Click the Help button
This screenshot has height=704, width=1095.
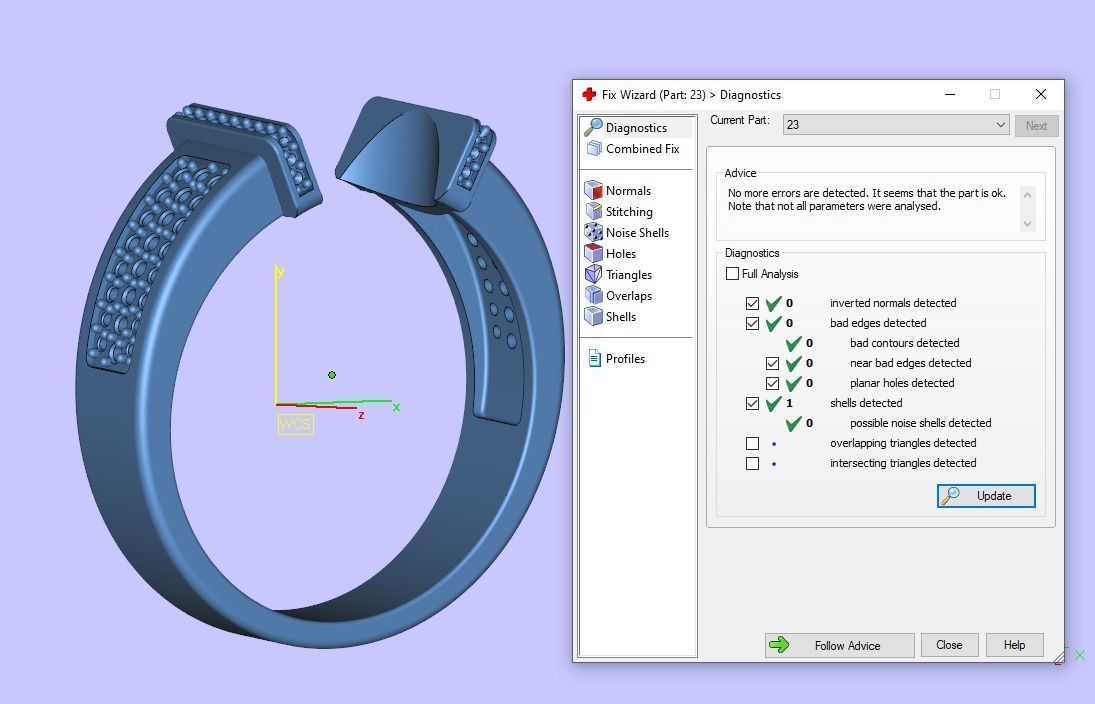pyautogui.click(x=1015, y=645)
